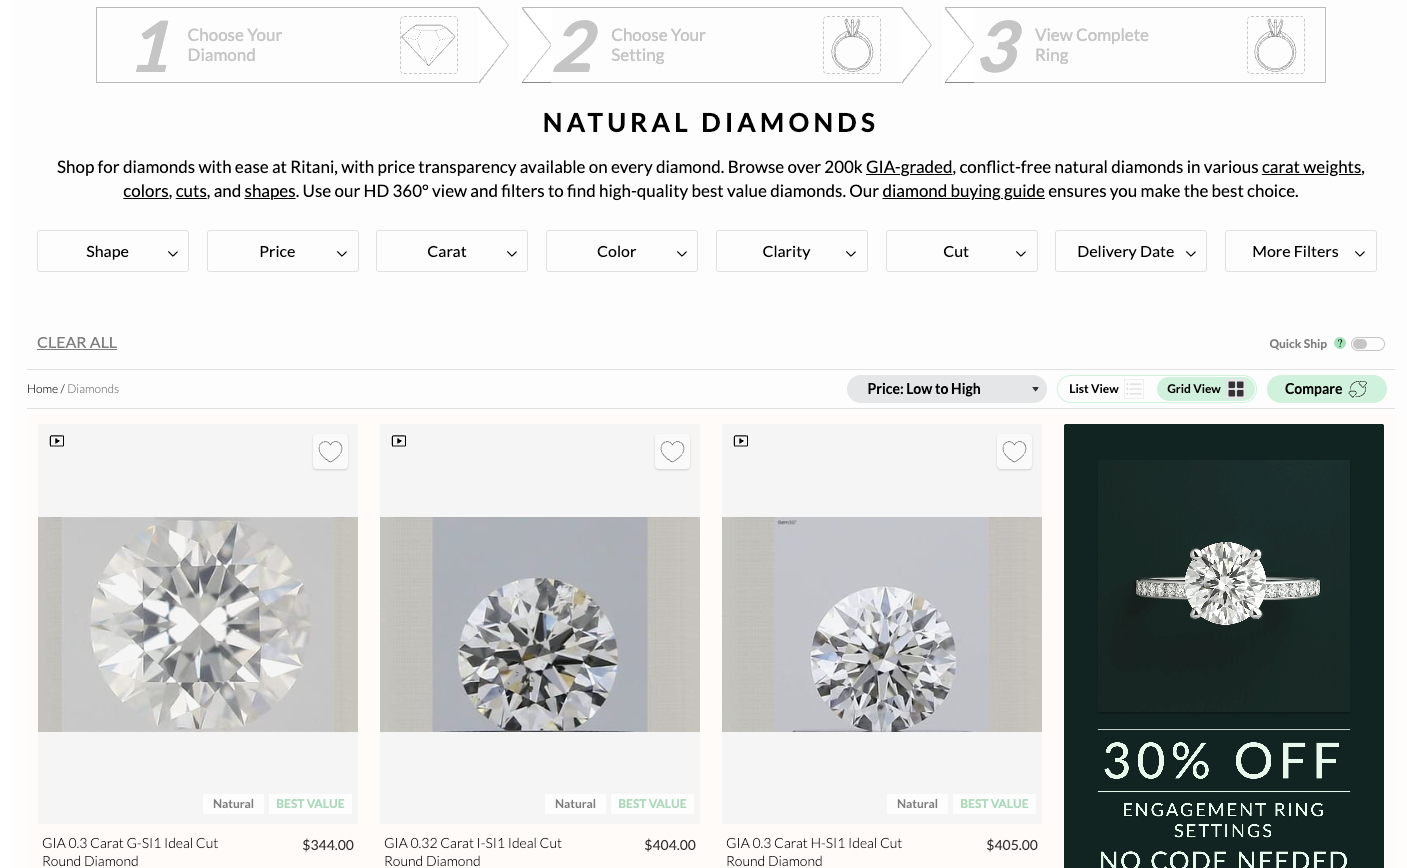Open the GIA 0.3 Carat G-SI1 diamond image
This screenshot has height=868, width=1407.
pyautogui.click(x=198, y=624)
